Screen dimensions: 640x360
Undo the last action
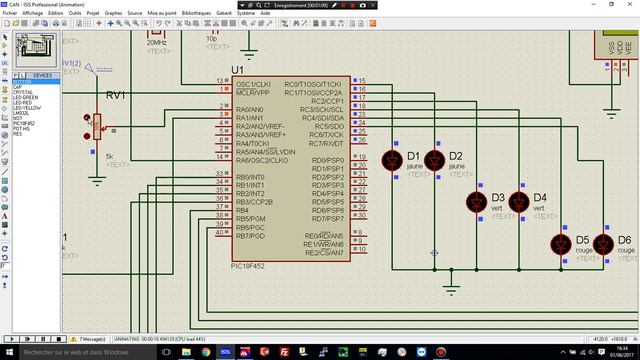pos(159,24)
